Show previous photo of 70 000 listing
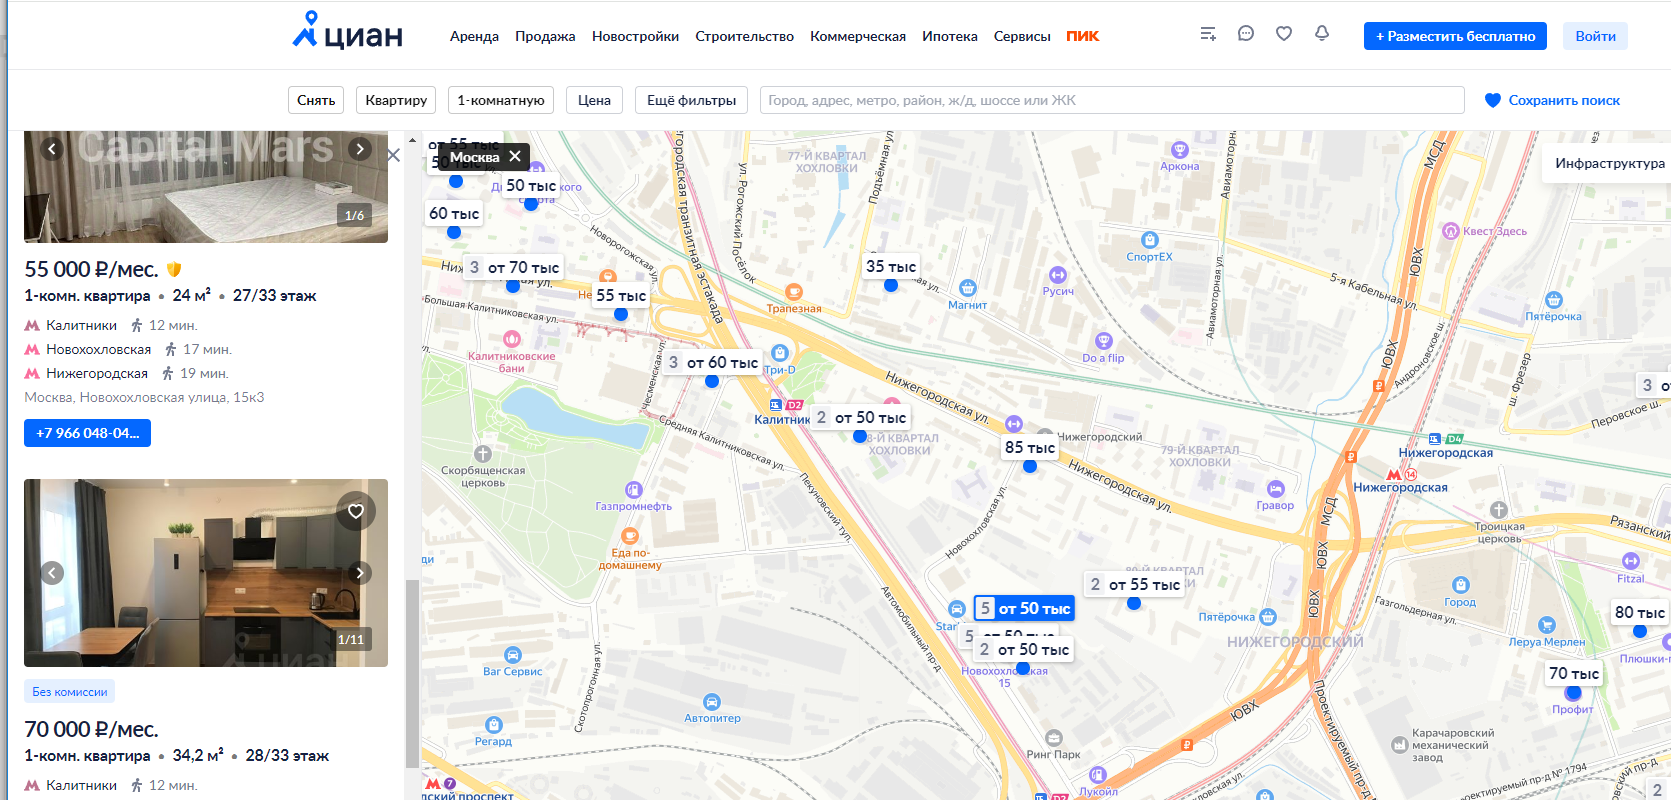The width and height of the screenshot is (1671, 800). 52,573
